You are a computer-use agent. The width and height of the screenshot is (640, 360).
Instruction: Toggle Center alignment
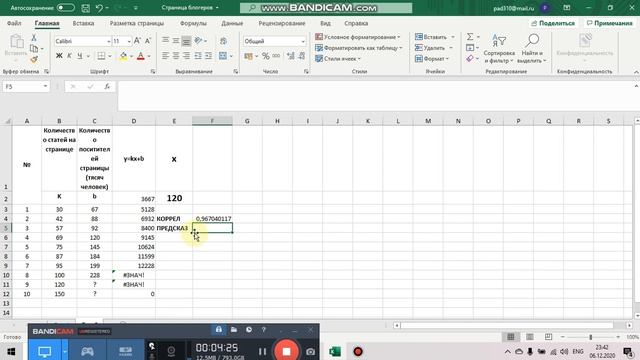(176, 56)
